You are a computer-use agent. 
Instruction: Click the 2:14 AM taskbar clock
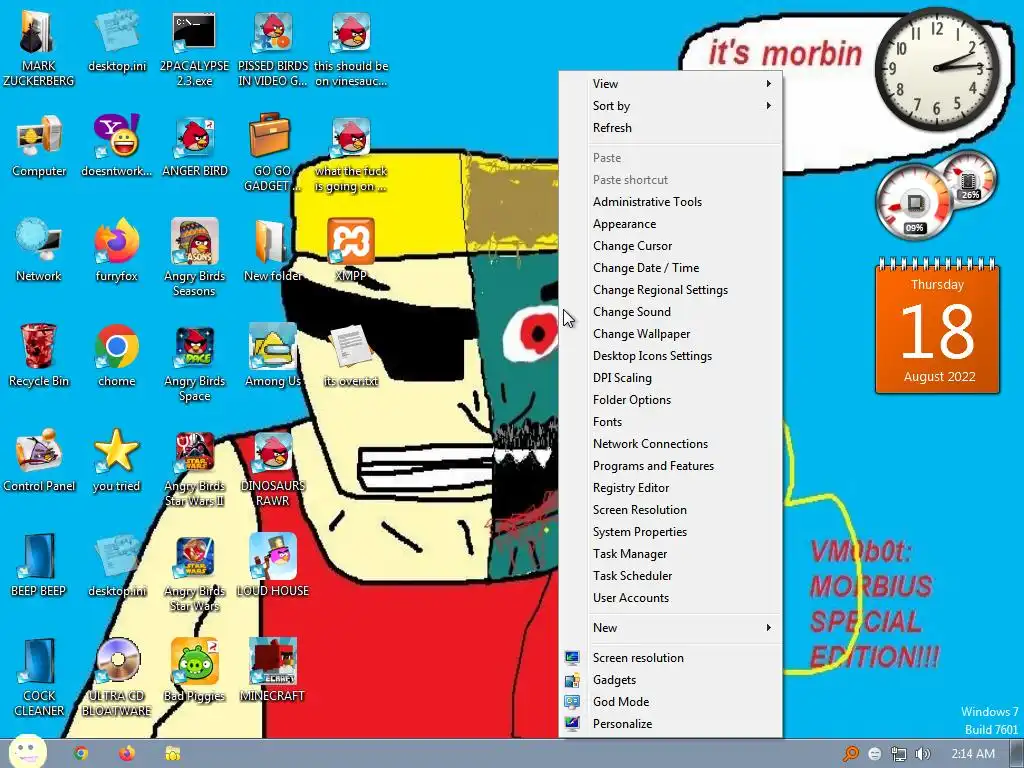point(972,754)
